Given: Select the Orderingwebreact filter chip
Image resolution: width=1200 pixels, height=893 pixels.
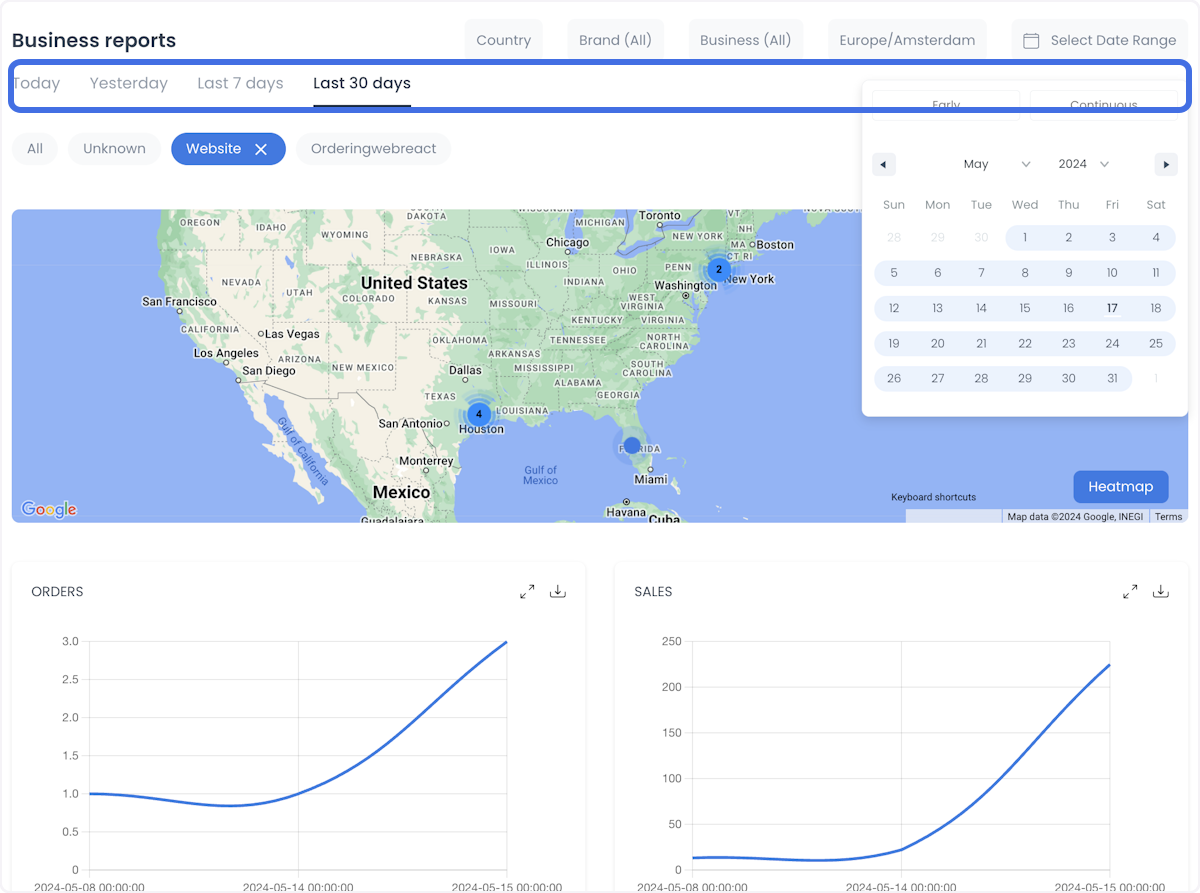Looking at the screenshot, I should tap(374, 149).
